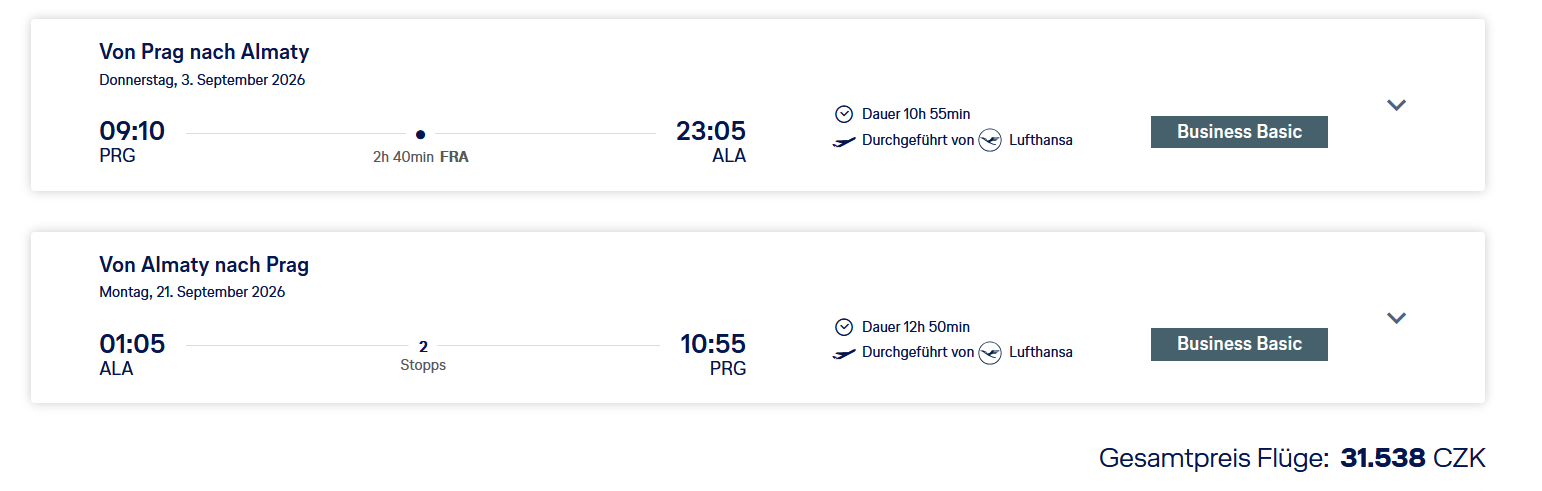Click the 09:10 departure time from PRG

(x=132, y=131)
